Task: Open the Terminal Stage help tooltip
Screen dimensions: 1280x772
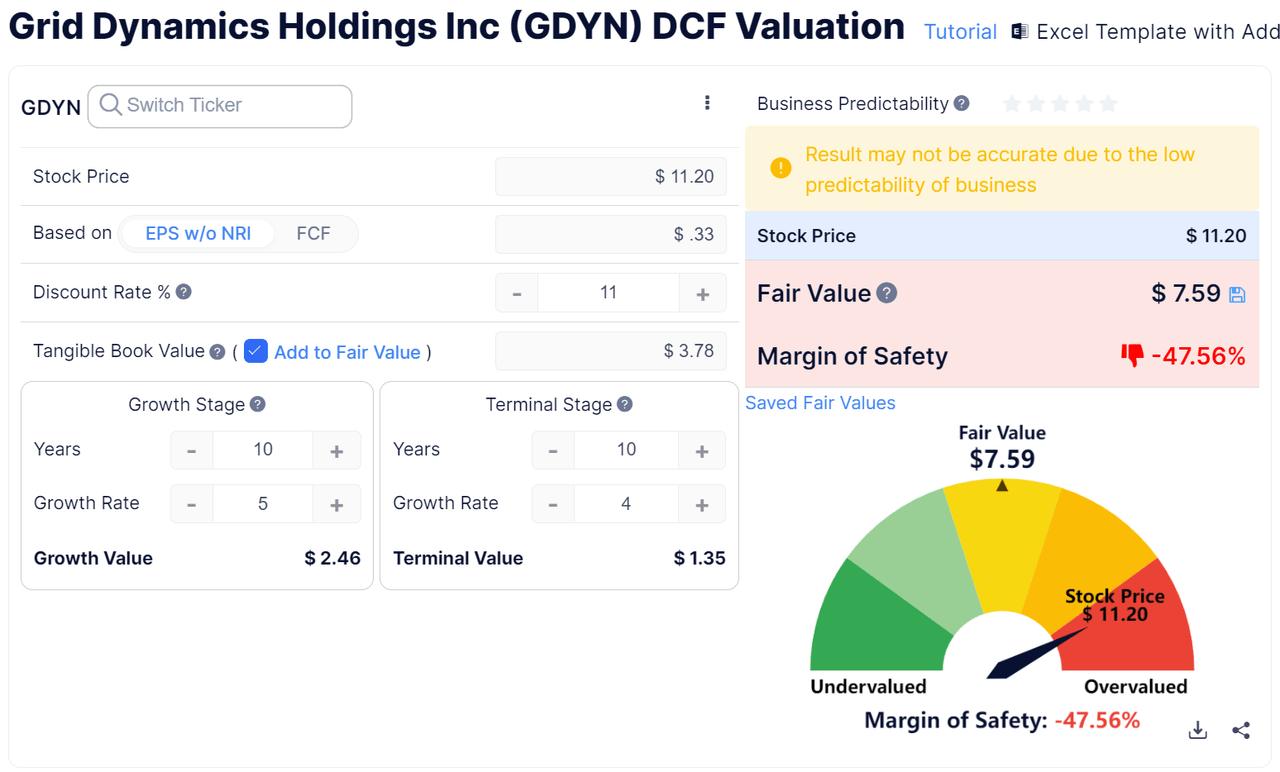Action: pos(624,404)
